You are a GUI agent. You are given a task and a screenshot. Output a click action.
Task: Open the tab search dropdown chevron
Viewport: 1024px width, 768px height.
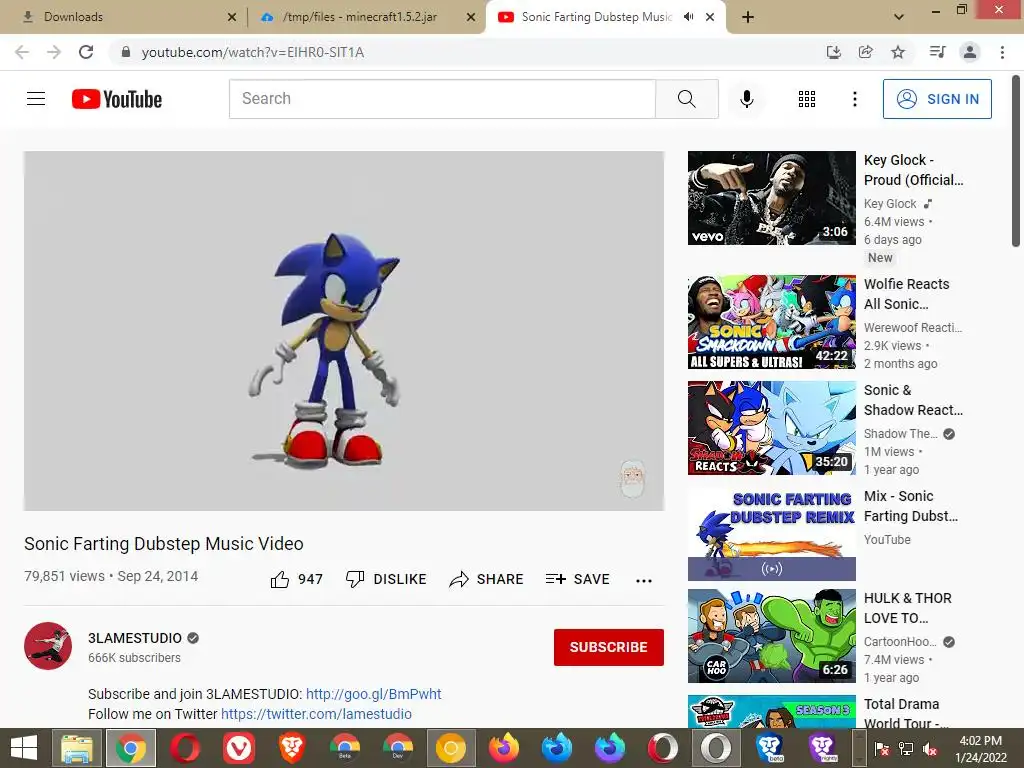899,17
